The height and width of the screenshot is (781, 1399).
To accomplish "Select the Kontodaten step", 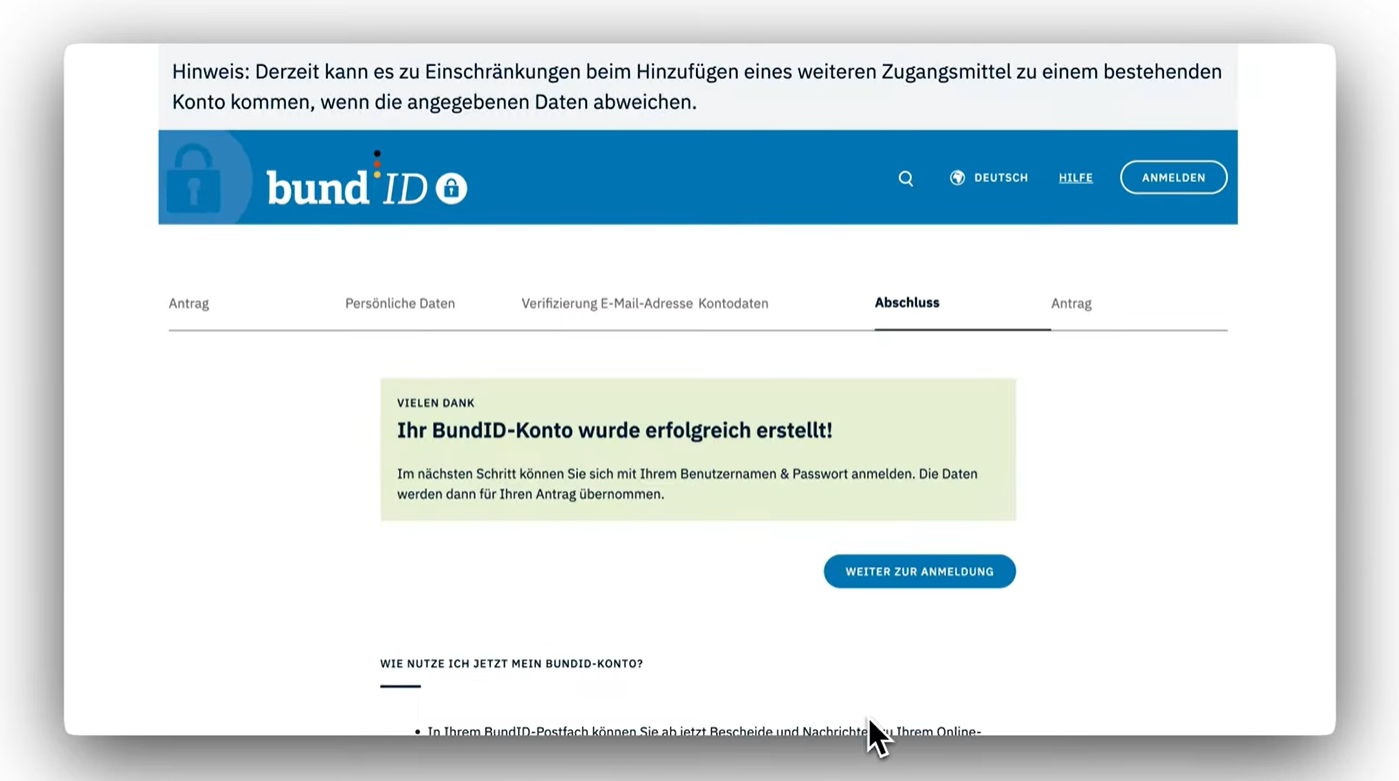I will click(733, 303).
